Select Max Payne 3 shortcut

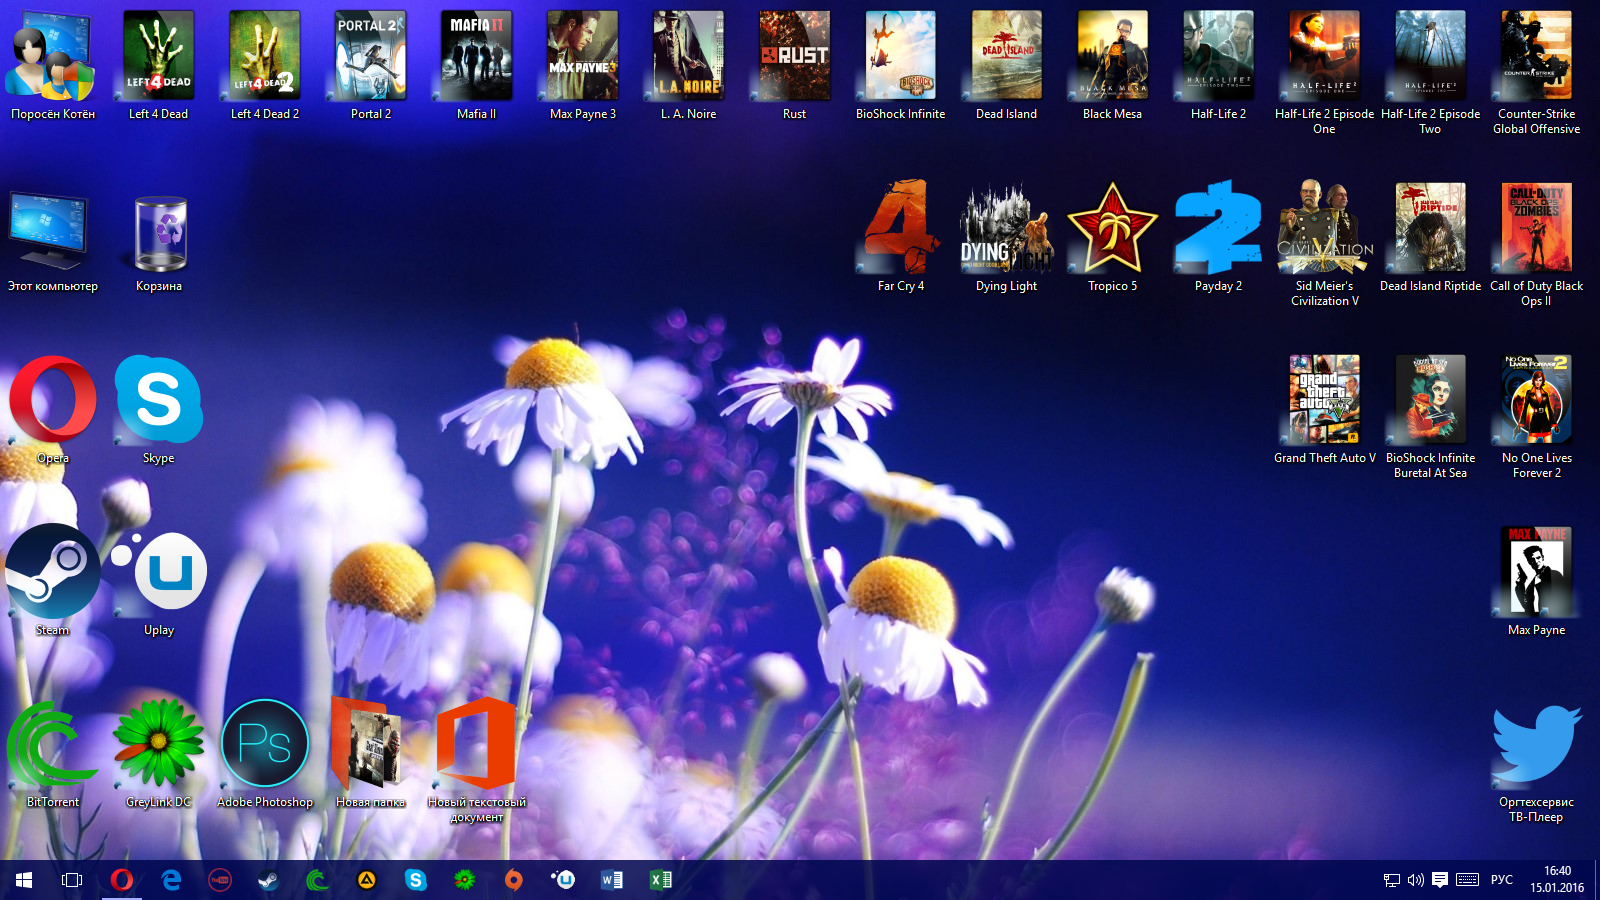pyautogui.click(x=582, y=56)
